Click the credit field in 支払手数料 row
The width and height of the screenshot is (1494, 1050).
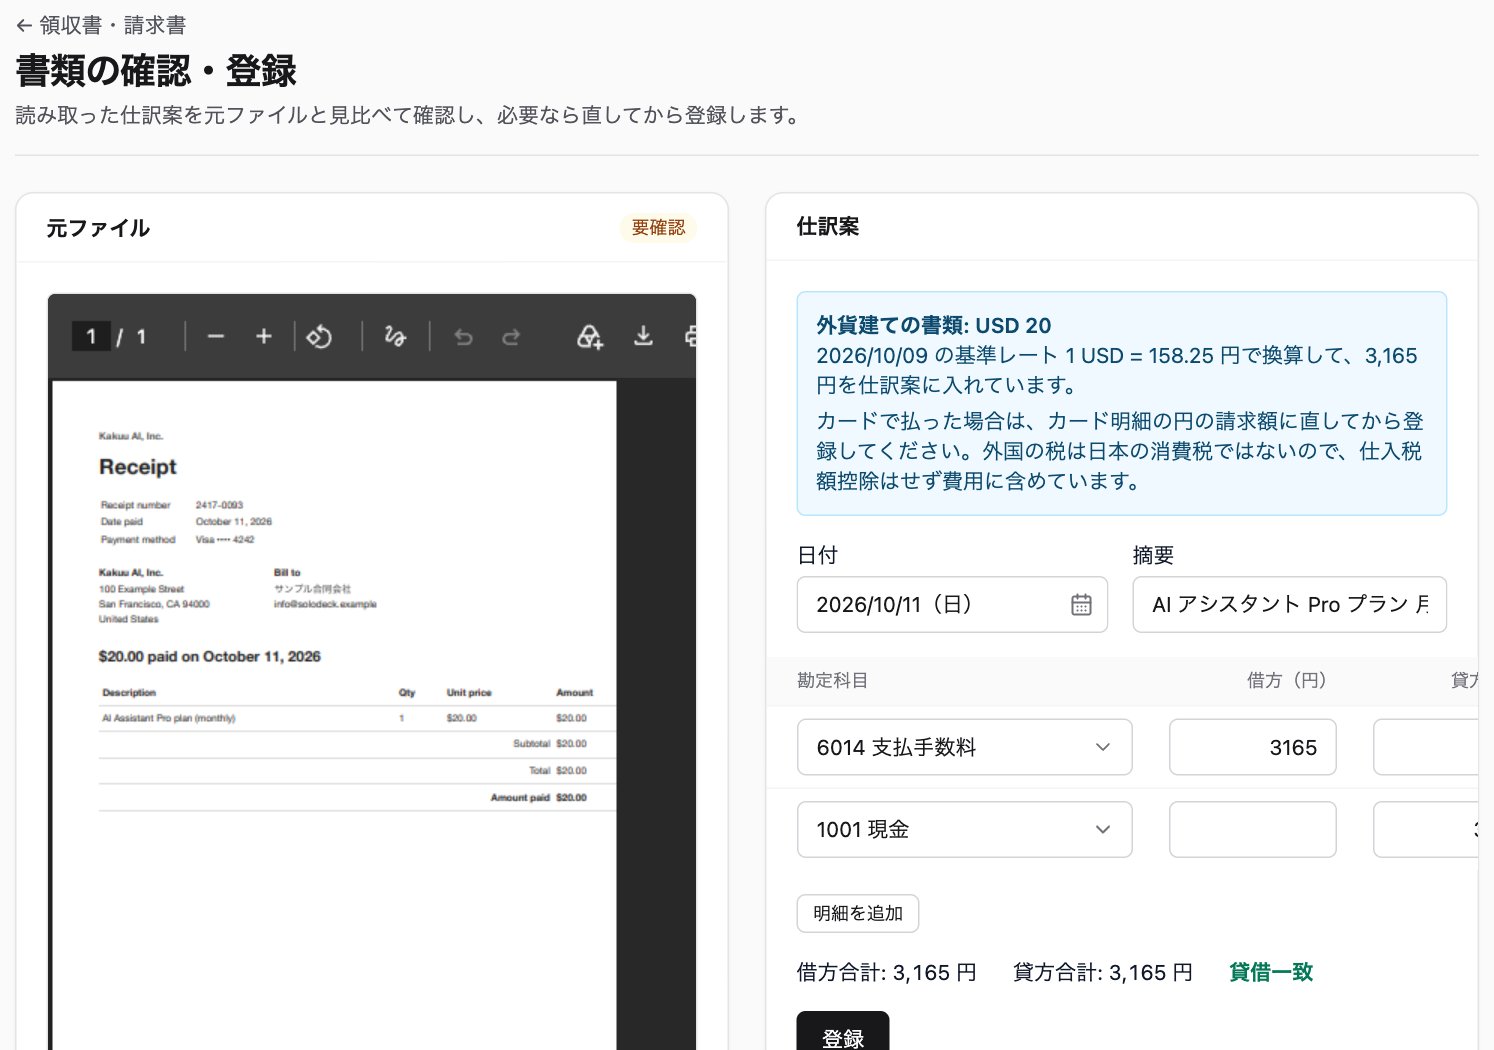(x=1426, y=747)
